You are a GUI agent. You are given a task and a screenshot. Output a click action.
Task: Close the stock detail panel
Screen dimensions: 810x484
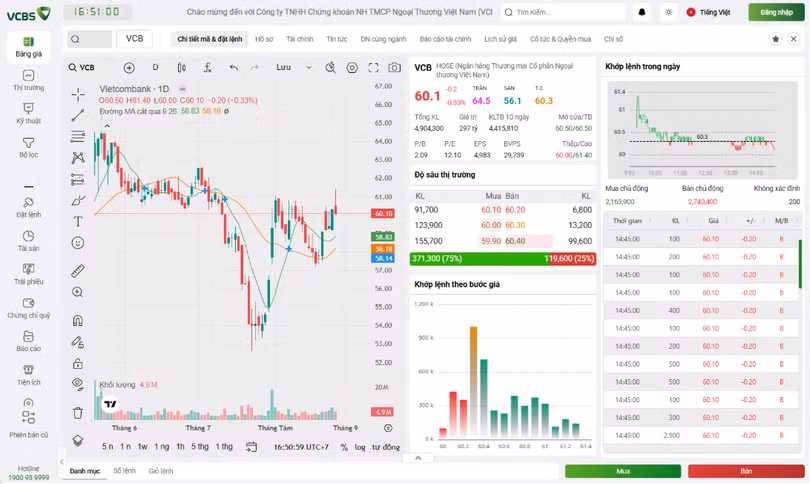coord(793,39)
